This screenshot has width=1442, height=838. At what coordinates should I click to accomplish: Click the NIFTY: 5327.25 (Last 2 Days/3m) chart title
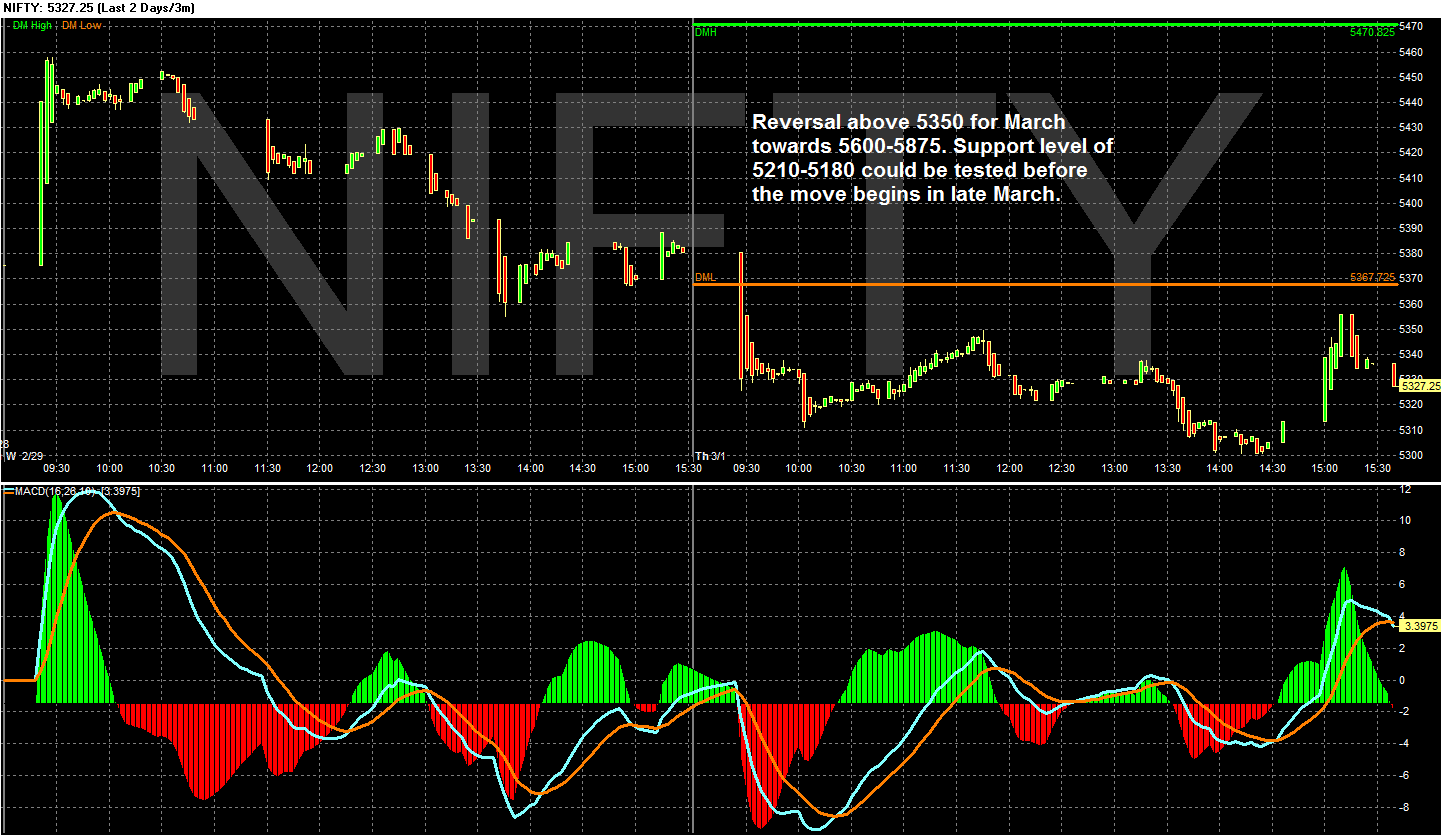[100, 8]
